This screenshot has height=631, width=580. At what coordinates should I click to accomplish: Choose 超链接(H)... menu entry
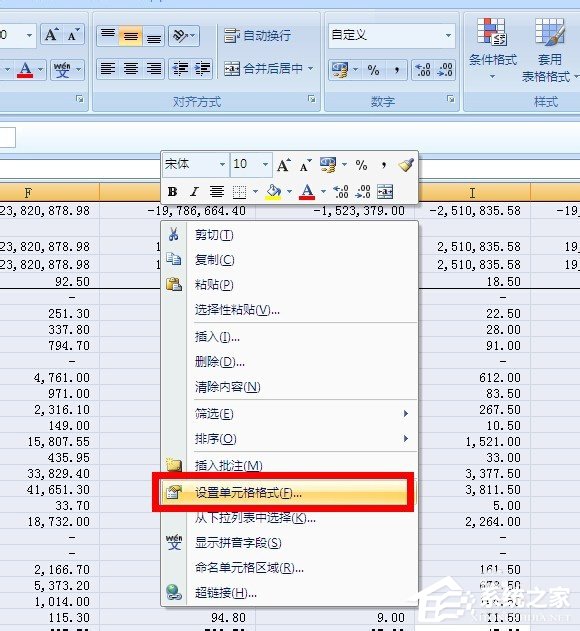tap(289, 592)
